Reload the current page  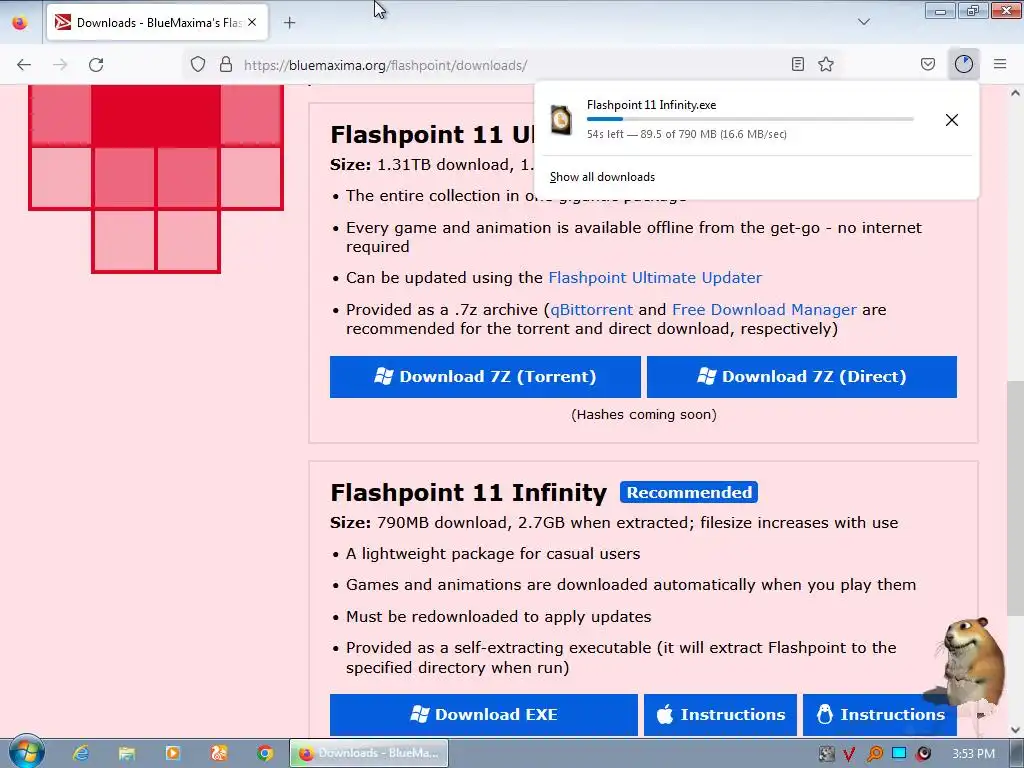pos(96,65)
